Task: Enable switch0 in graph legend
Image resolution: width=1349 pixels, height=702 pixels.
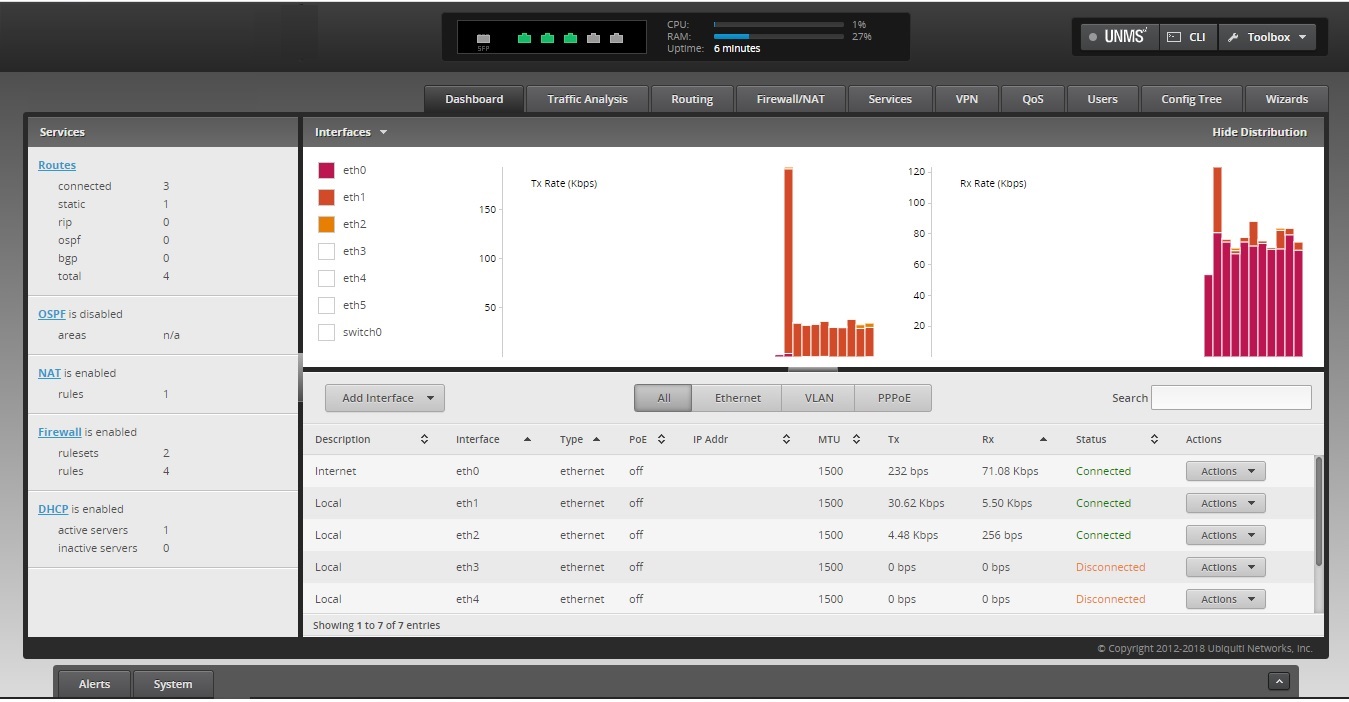Action: (x=326, y=332)
